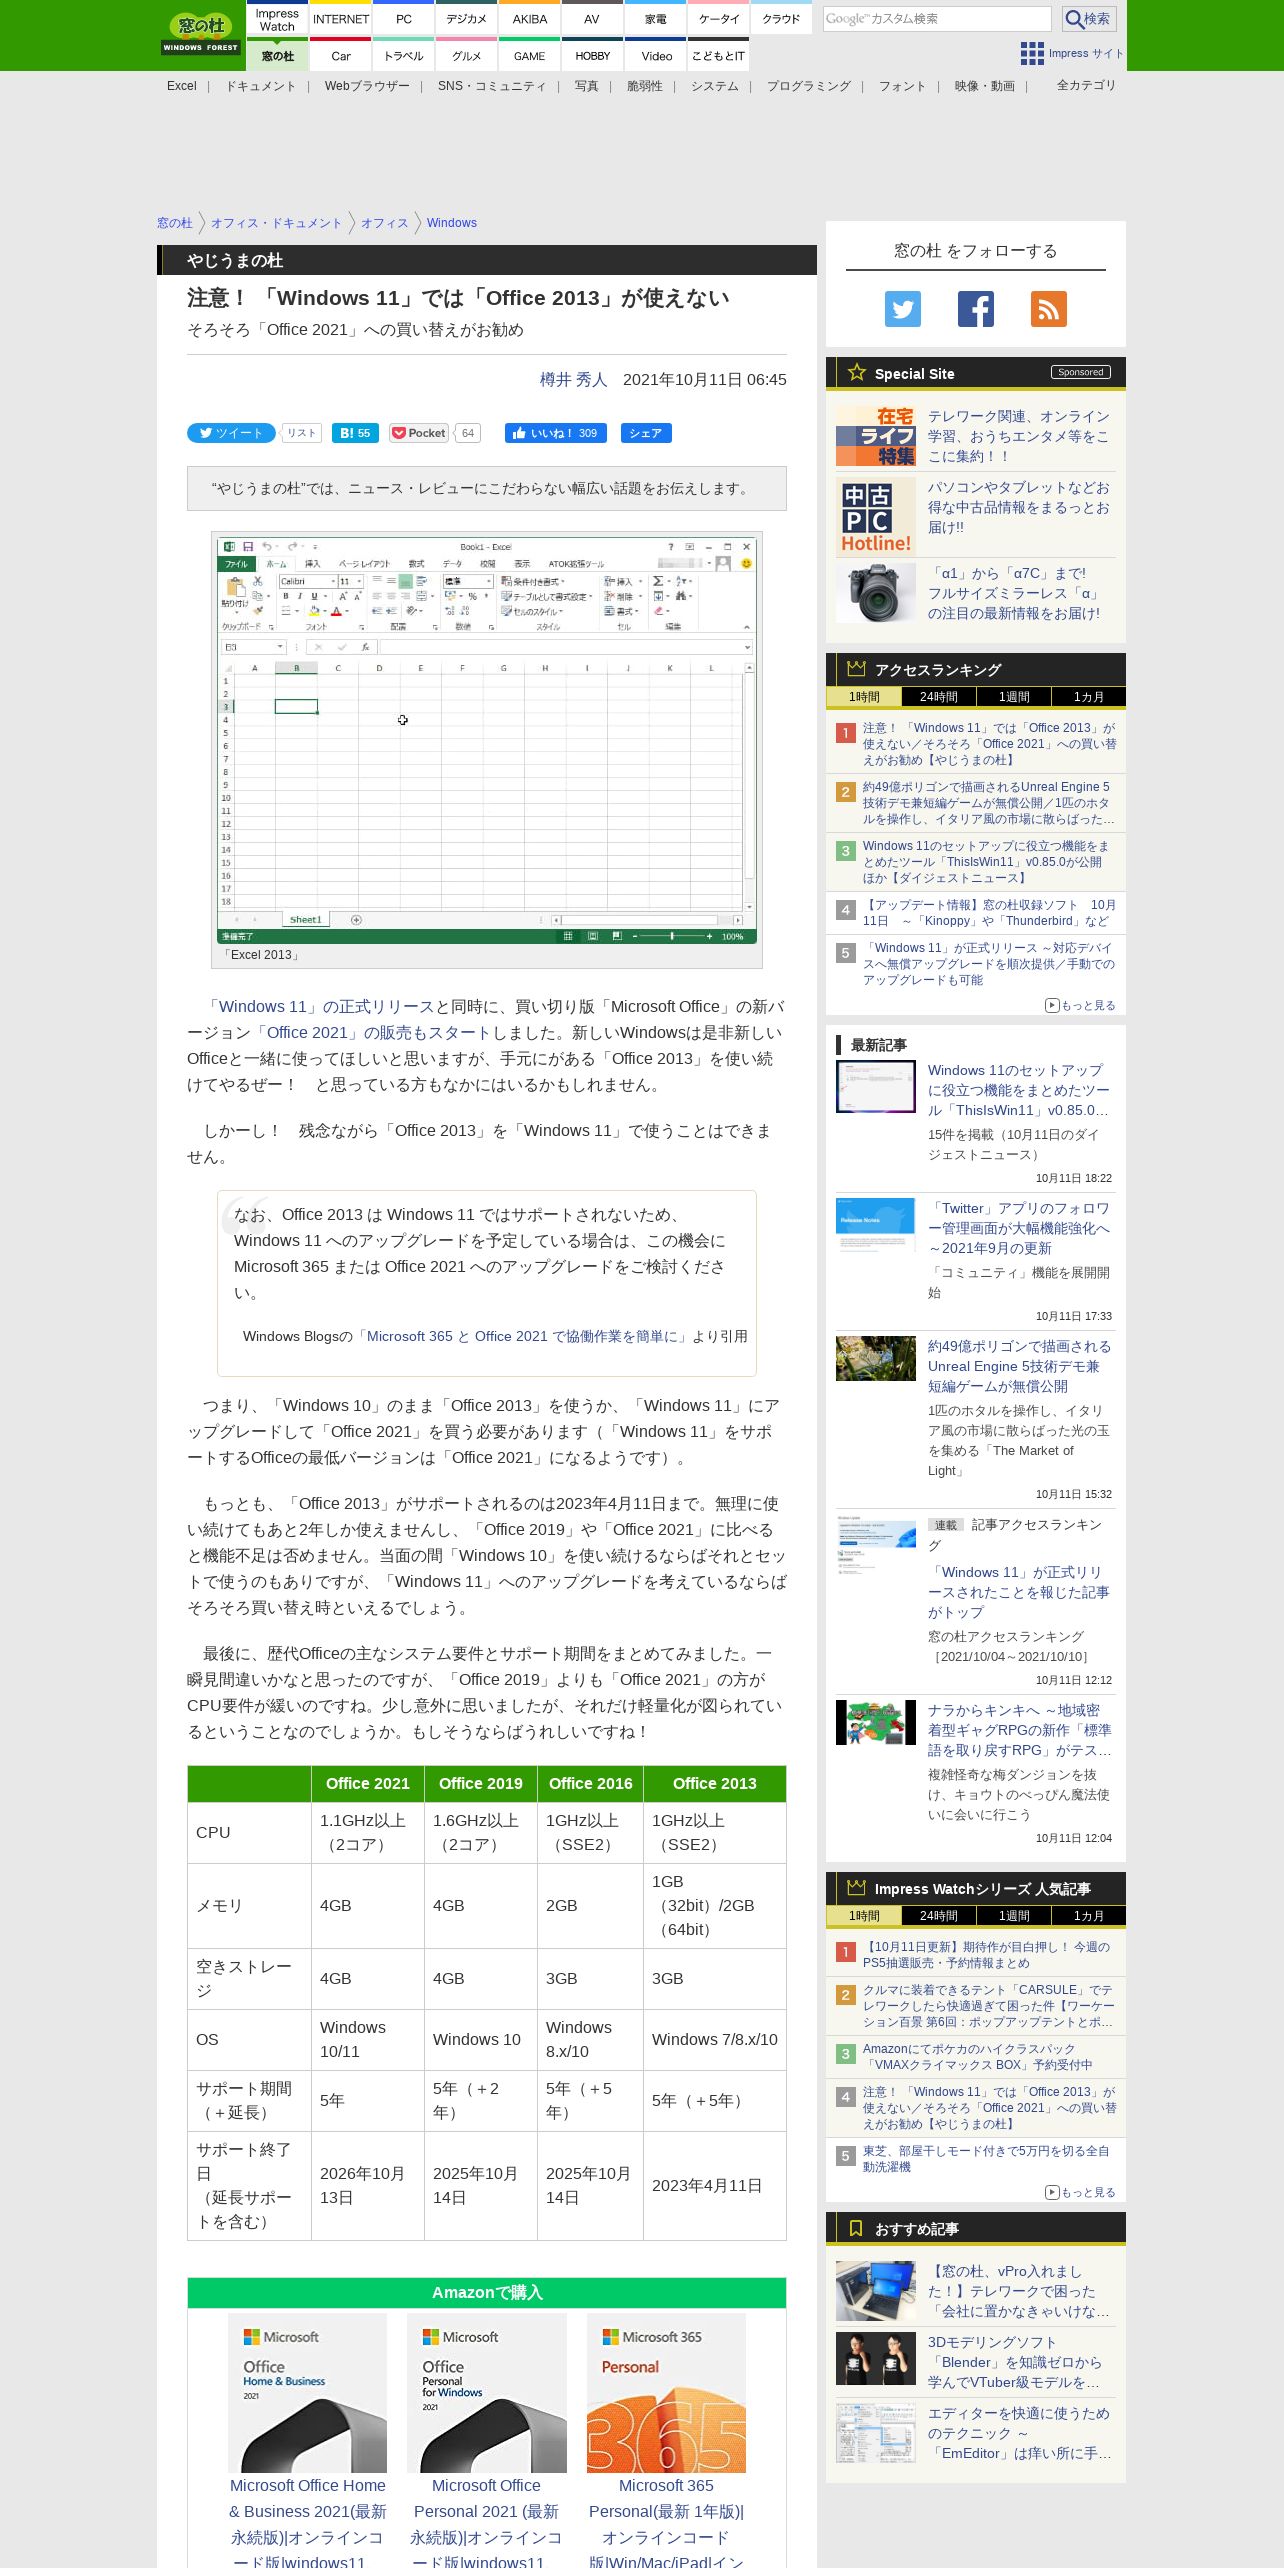Open the AKIBA site tab
Screen dimensions: 1284x2568
tap(530, 19)
